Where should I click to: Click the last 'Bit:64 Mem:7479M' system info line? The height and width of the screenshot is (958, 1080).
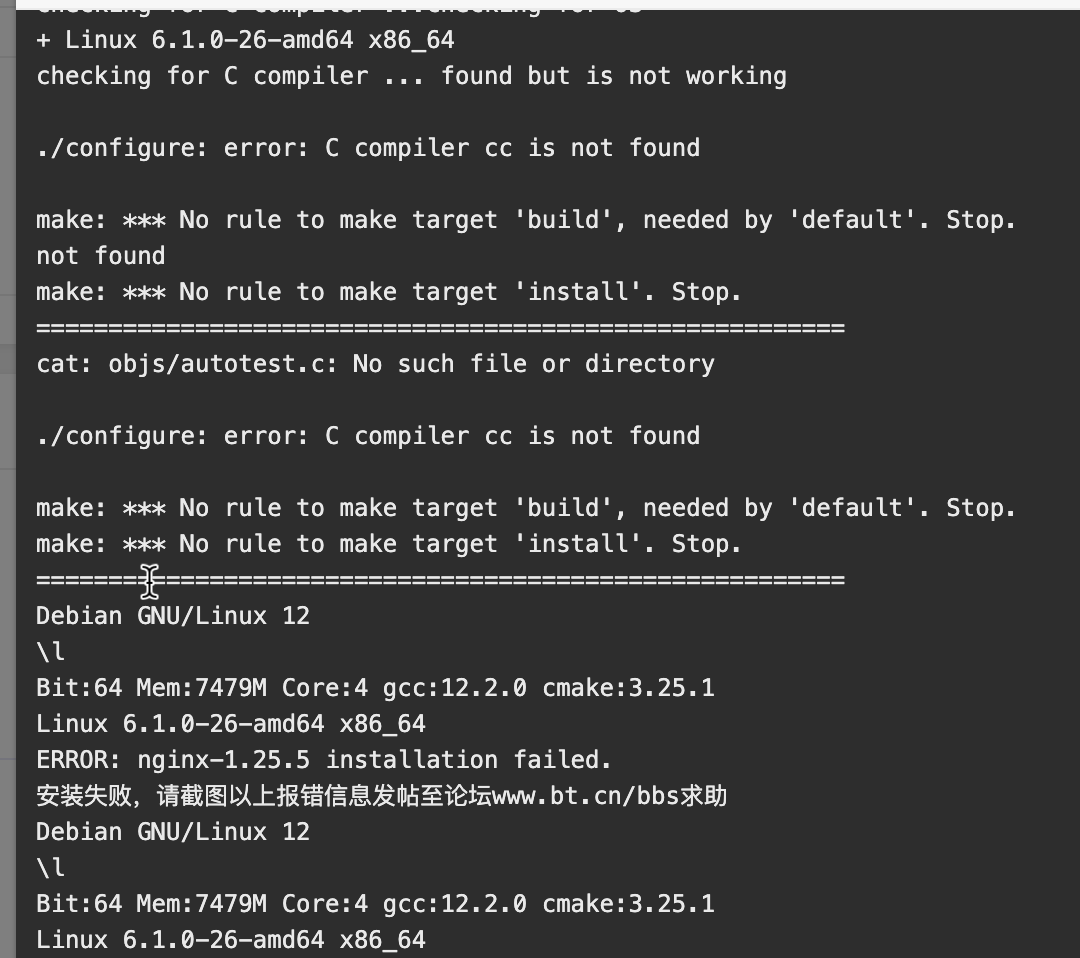point(375,904)
